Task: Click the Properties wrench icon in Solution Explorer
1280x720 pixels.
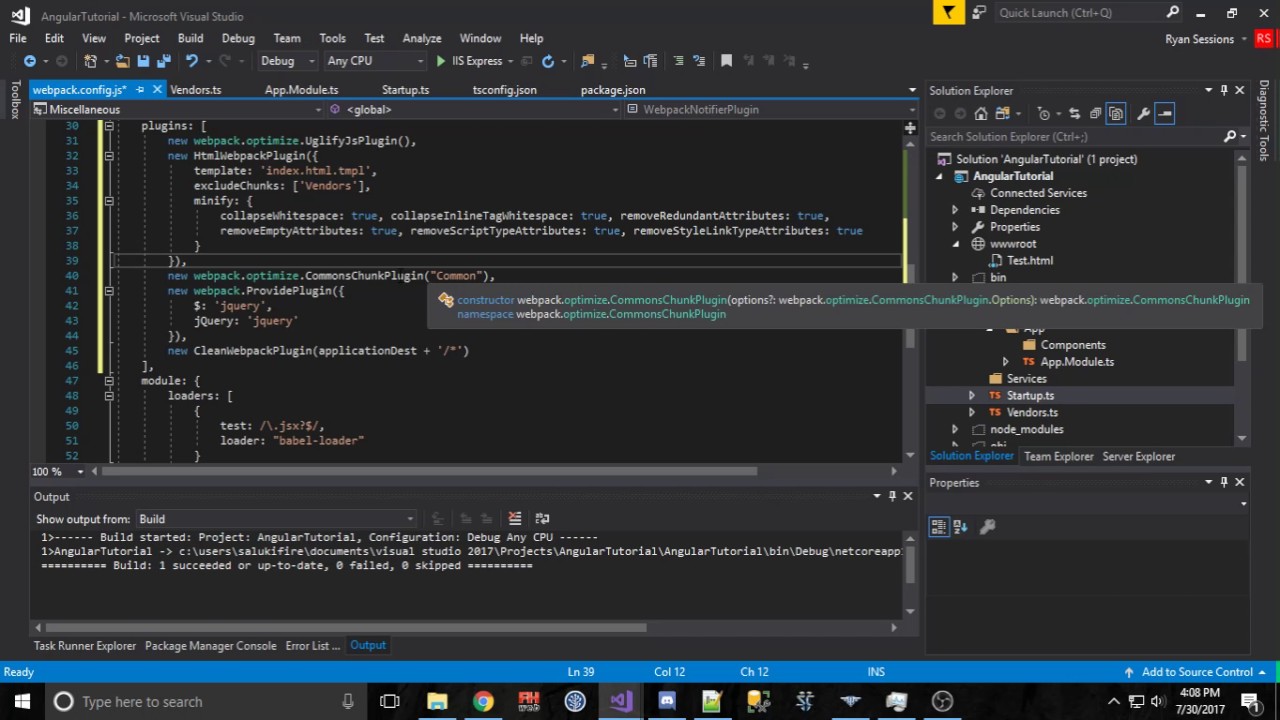Action: pos(1144,114)
